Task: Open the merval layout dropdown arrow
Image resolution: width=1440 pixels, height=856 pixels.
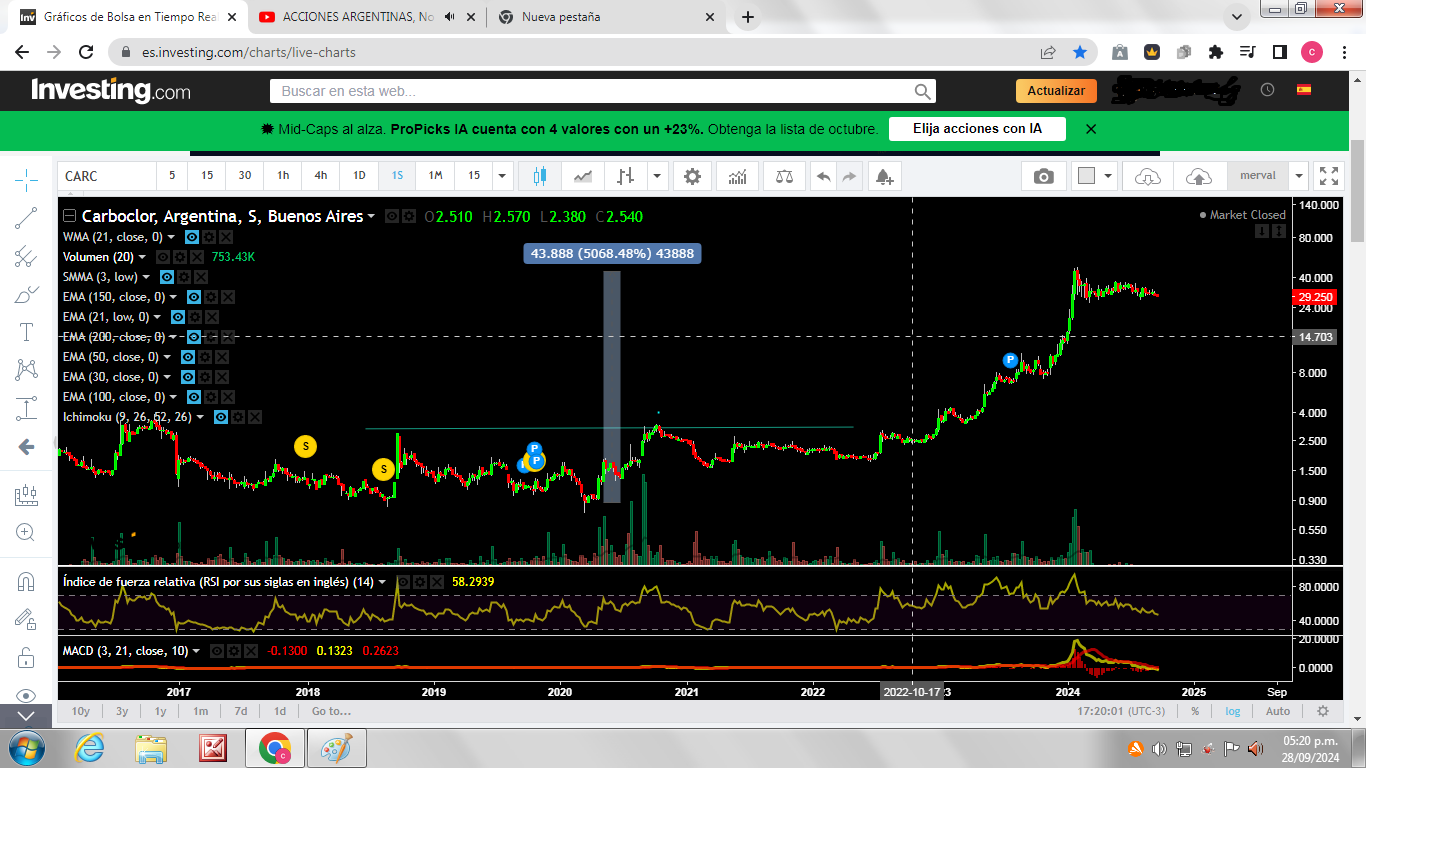Action: (1298, 176)
